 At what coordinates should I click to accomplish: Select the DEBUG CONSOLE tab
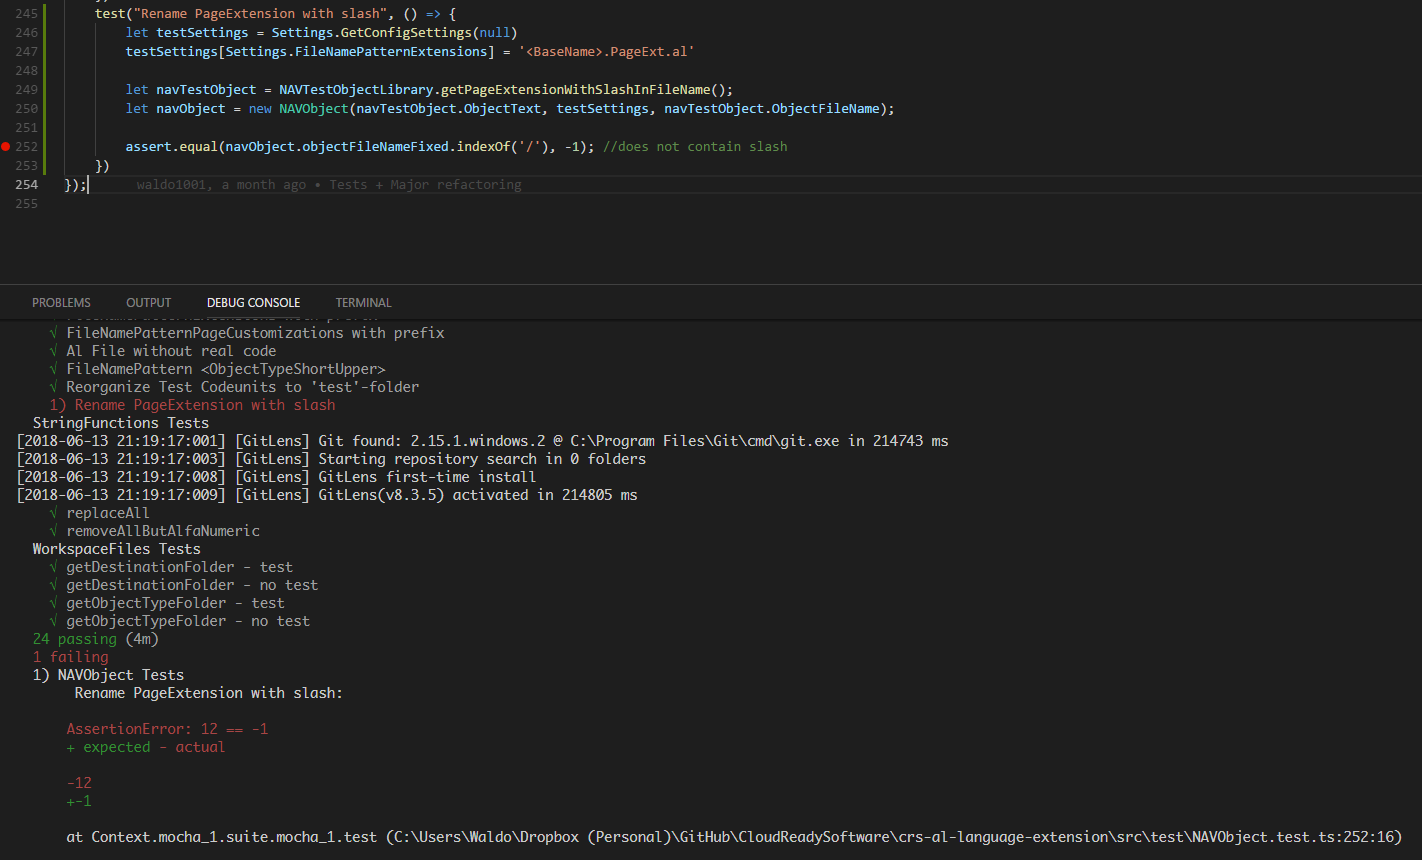(x=253, y=302)
